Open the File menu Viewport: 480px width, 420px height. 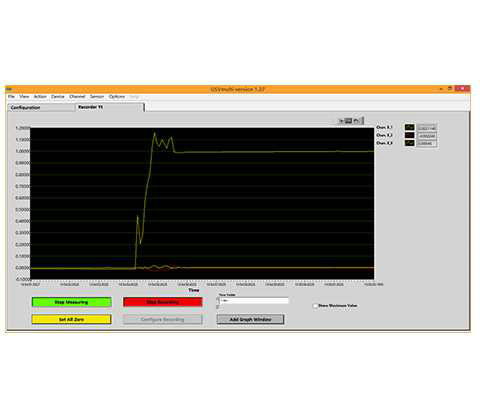point(11,96)
